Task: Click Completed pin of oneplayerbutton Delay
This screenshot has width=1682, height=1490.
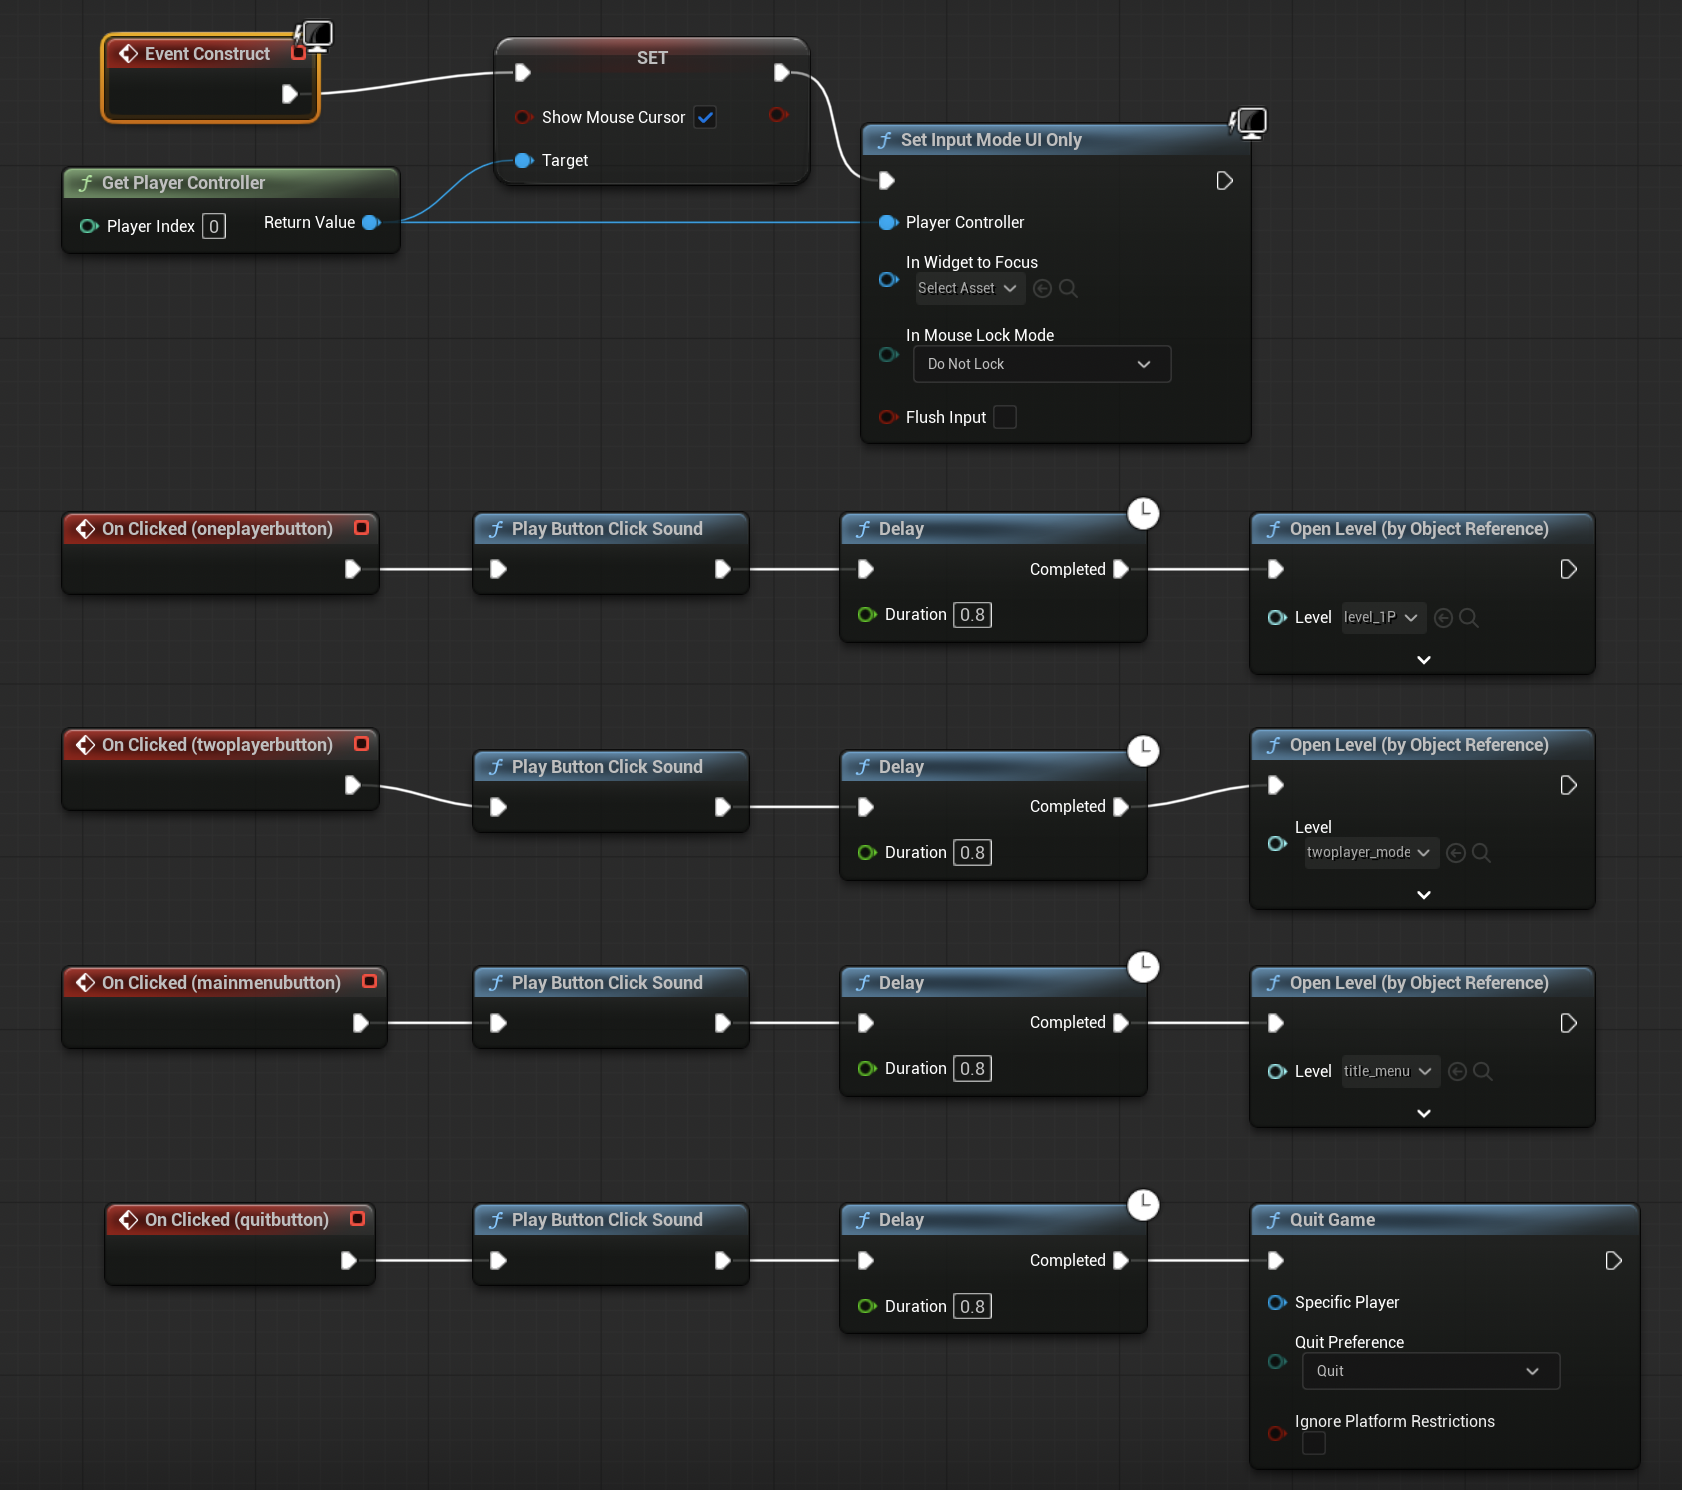Action: point(1120,569)
